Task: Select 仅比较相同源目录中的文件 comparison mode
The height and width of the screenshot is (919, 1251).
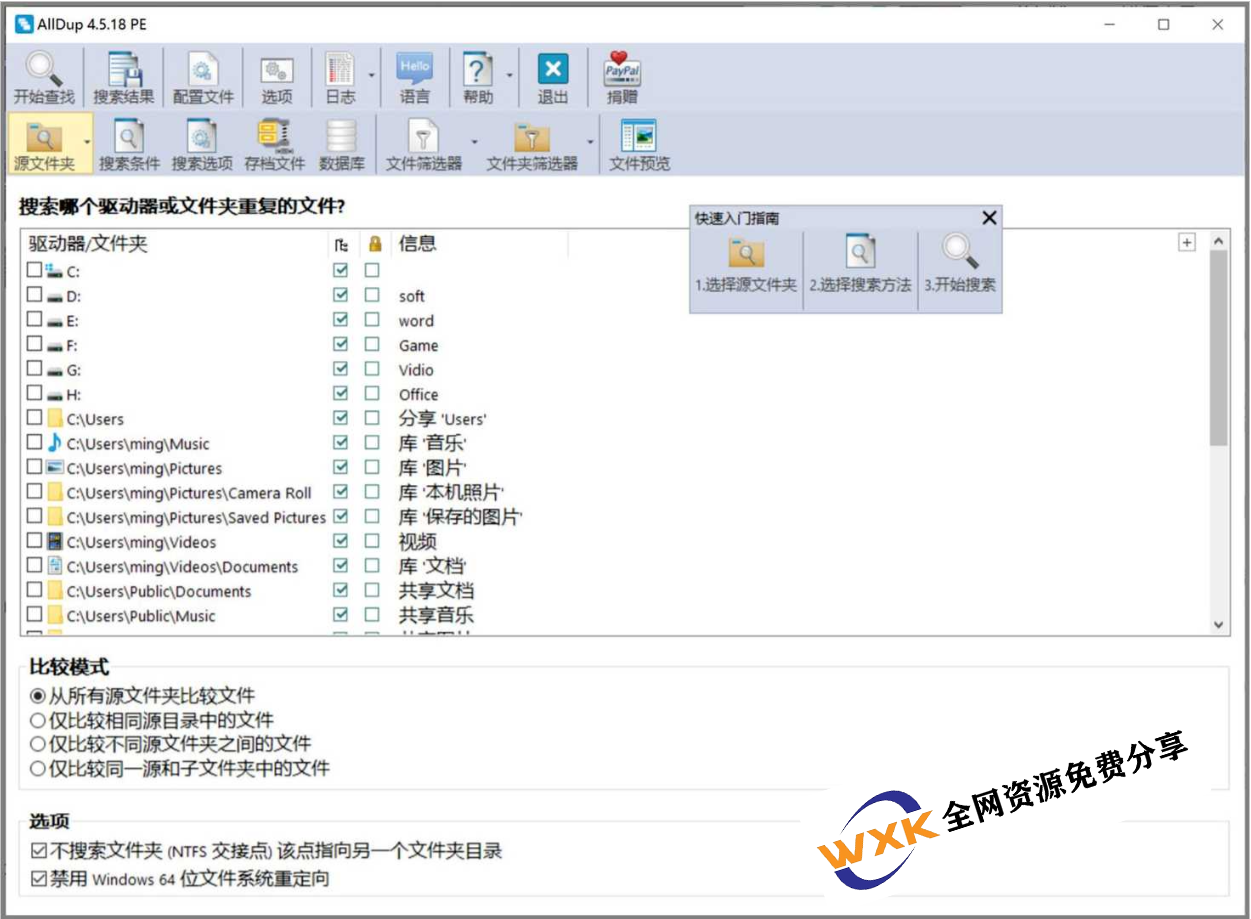Action: [151, 720]
